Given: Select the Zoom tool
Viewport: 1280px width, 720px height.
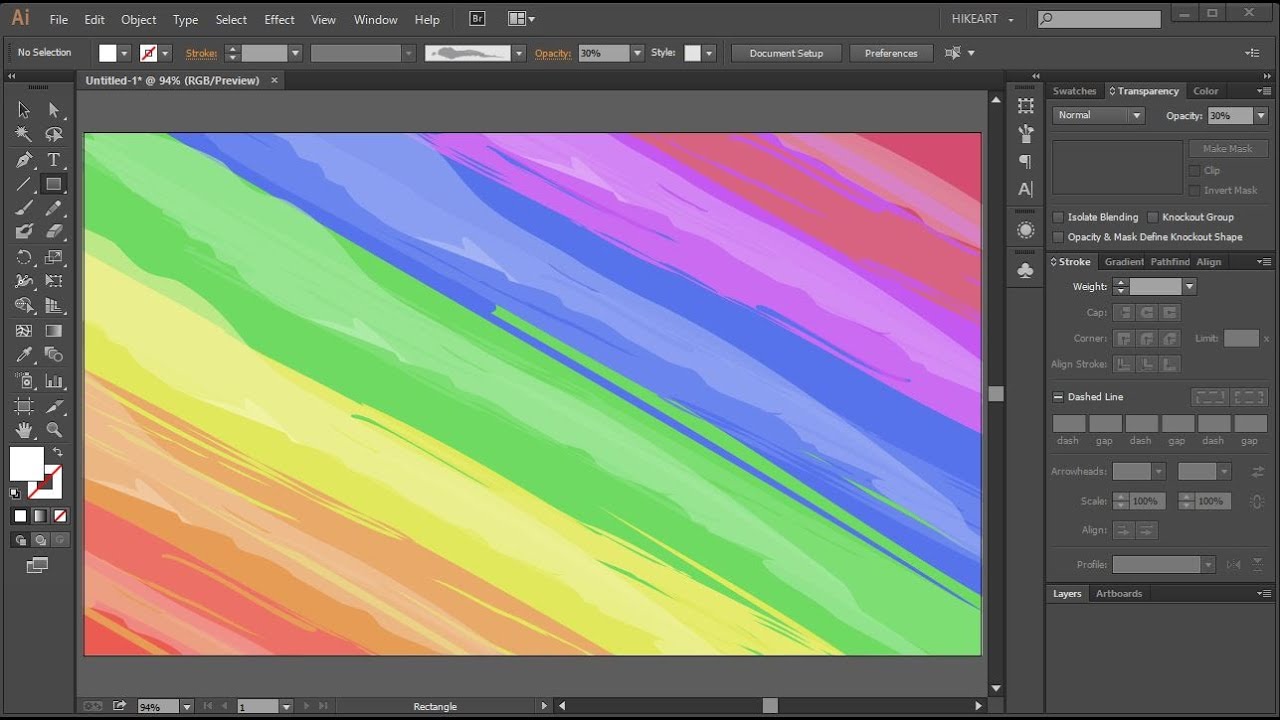Looking at the screenshot, I should [54, 430].
